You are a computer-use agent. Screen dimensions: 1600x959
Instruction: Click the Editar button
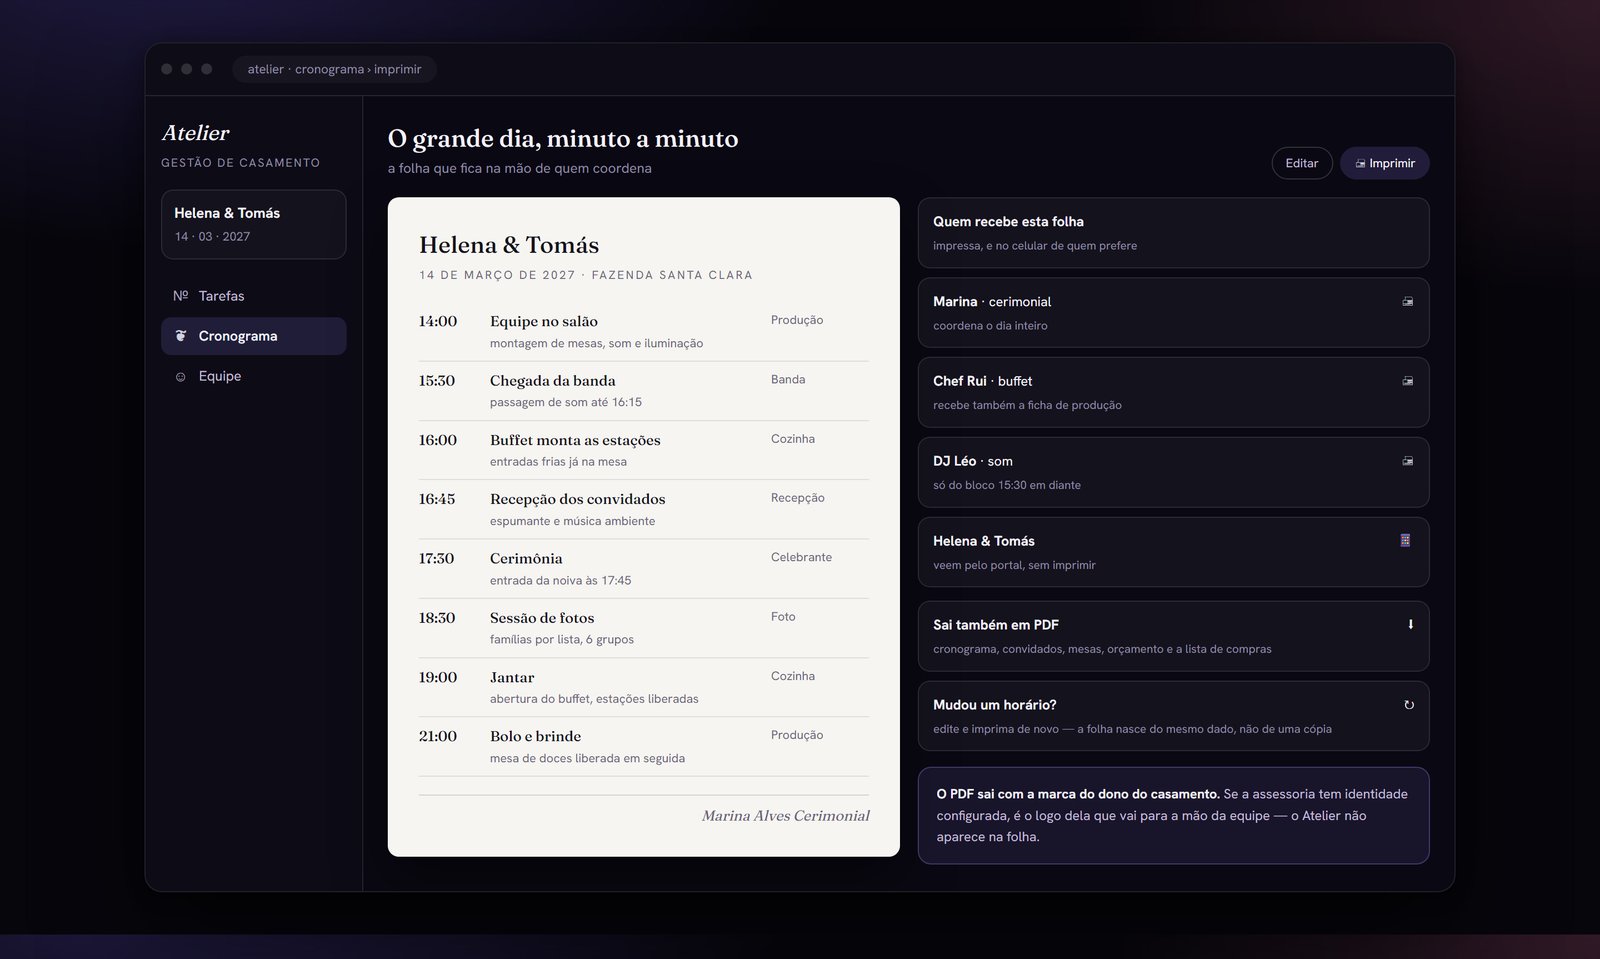coord(1302,163)
